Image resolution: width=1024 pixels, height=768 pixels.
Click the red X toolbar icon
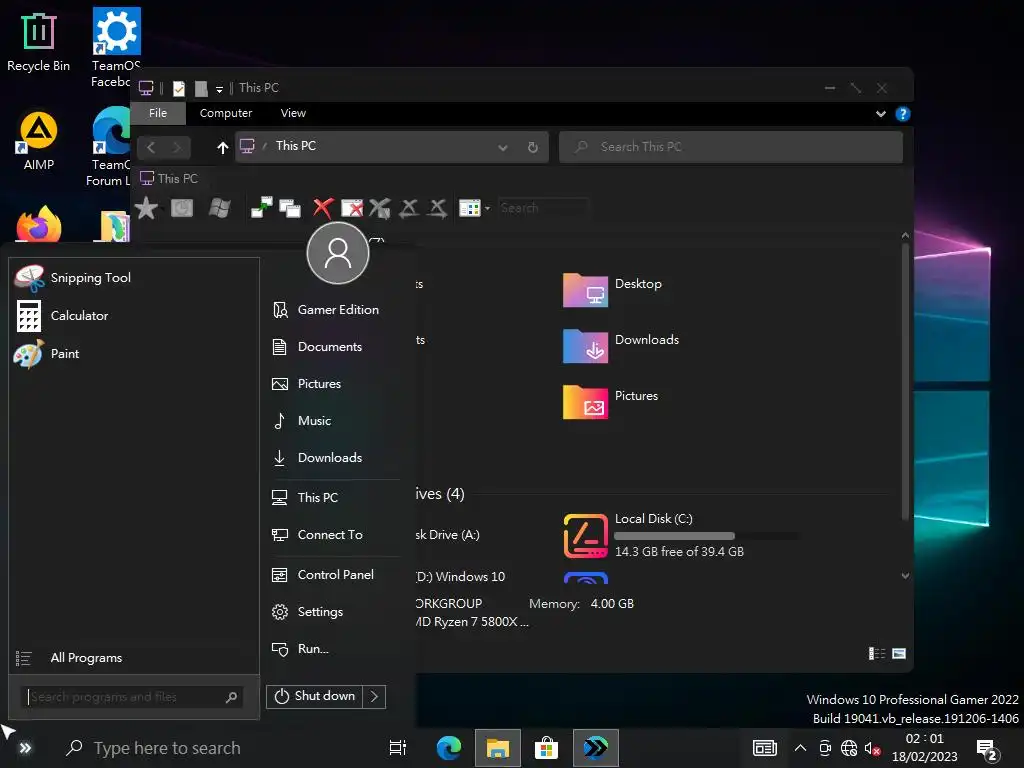pos(323,208)
